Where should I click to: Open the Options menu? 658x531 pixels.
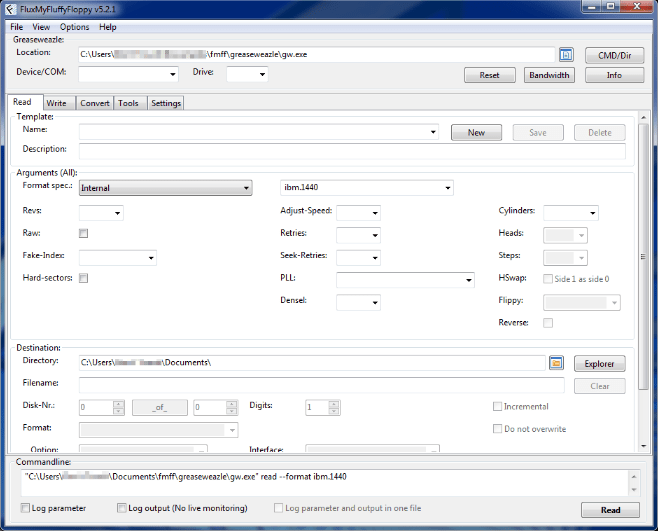tap(74, 27)
